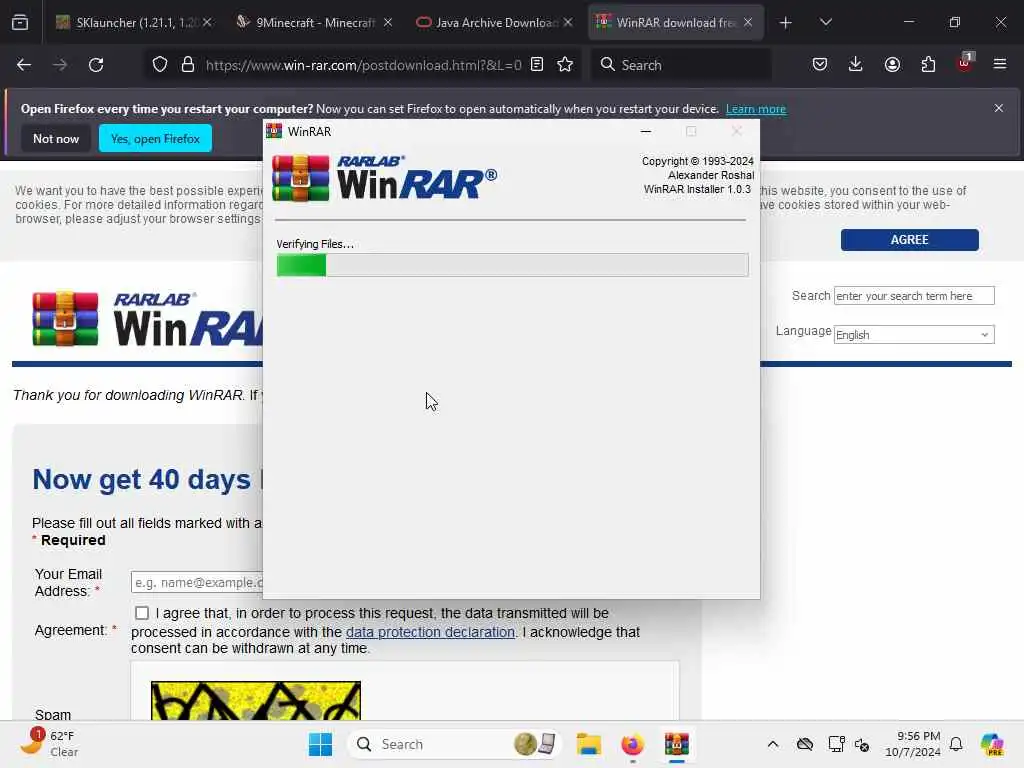Open File Explorer from taskbar
The width and height of the screenshot is (1024, 768).
coord(588,744)
